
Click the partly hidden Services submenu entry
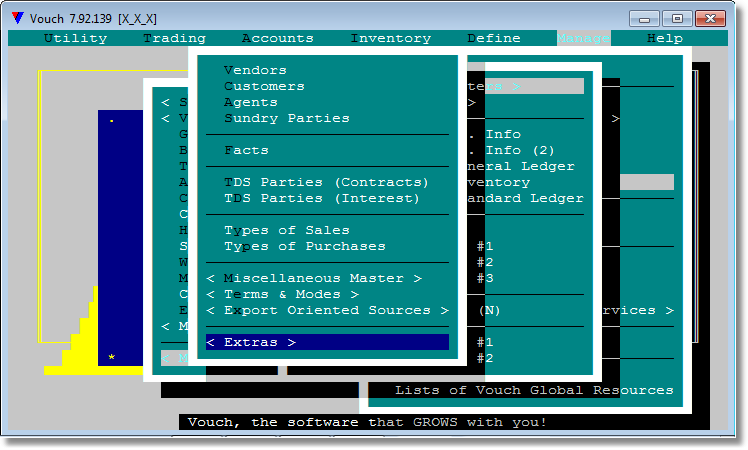click(638, 310)
